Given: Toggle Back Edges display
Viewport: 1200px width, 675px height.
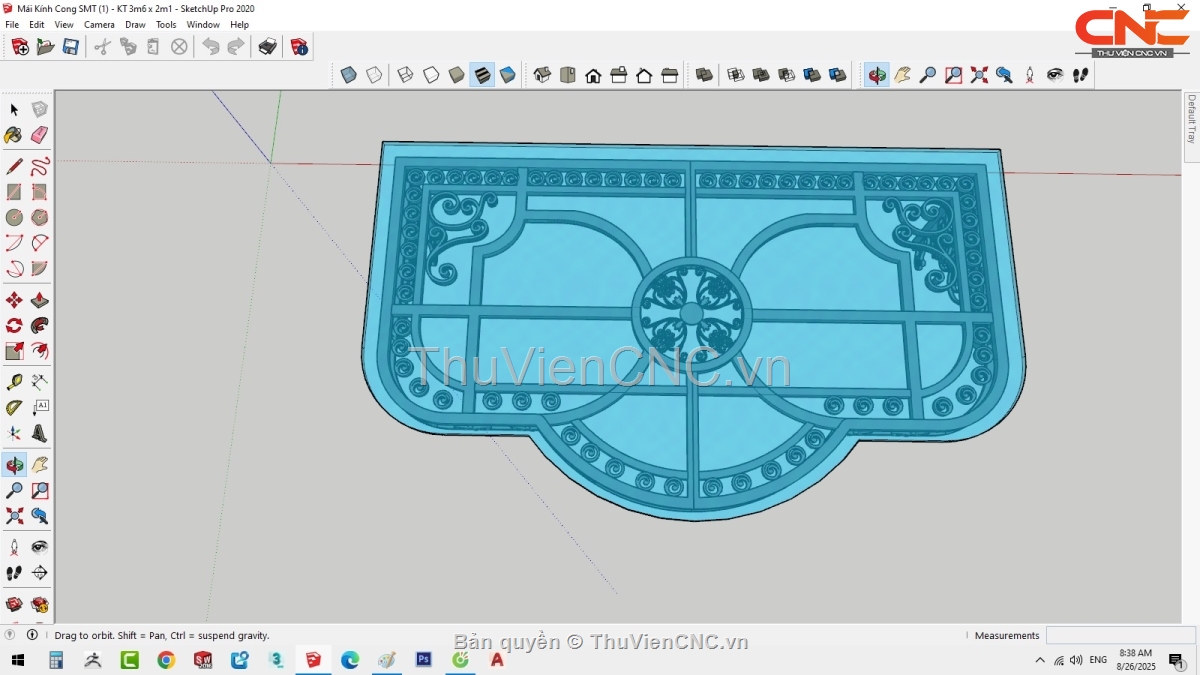Looking at the screenshot, I should pyautogui.click(x=374, y=75).
